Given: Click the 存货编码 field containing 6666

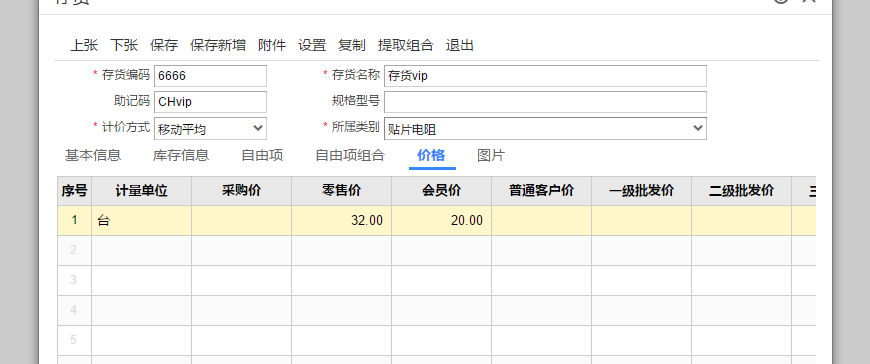Looking at the screenshot, I should point(210,76).
